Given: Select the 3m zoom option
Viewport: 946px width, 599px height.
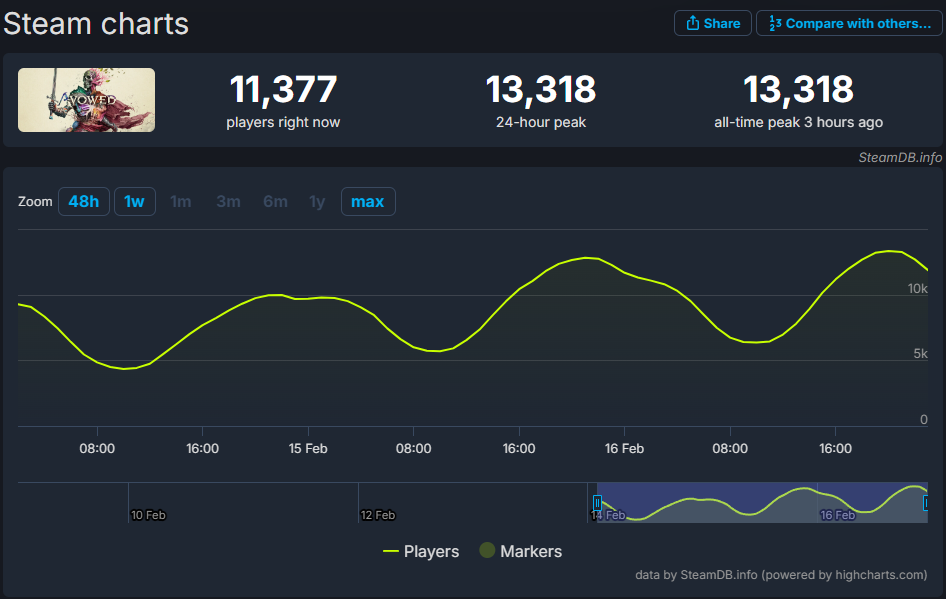Looking at the screenshot, I should coord(228,201).
